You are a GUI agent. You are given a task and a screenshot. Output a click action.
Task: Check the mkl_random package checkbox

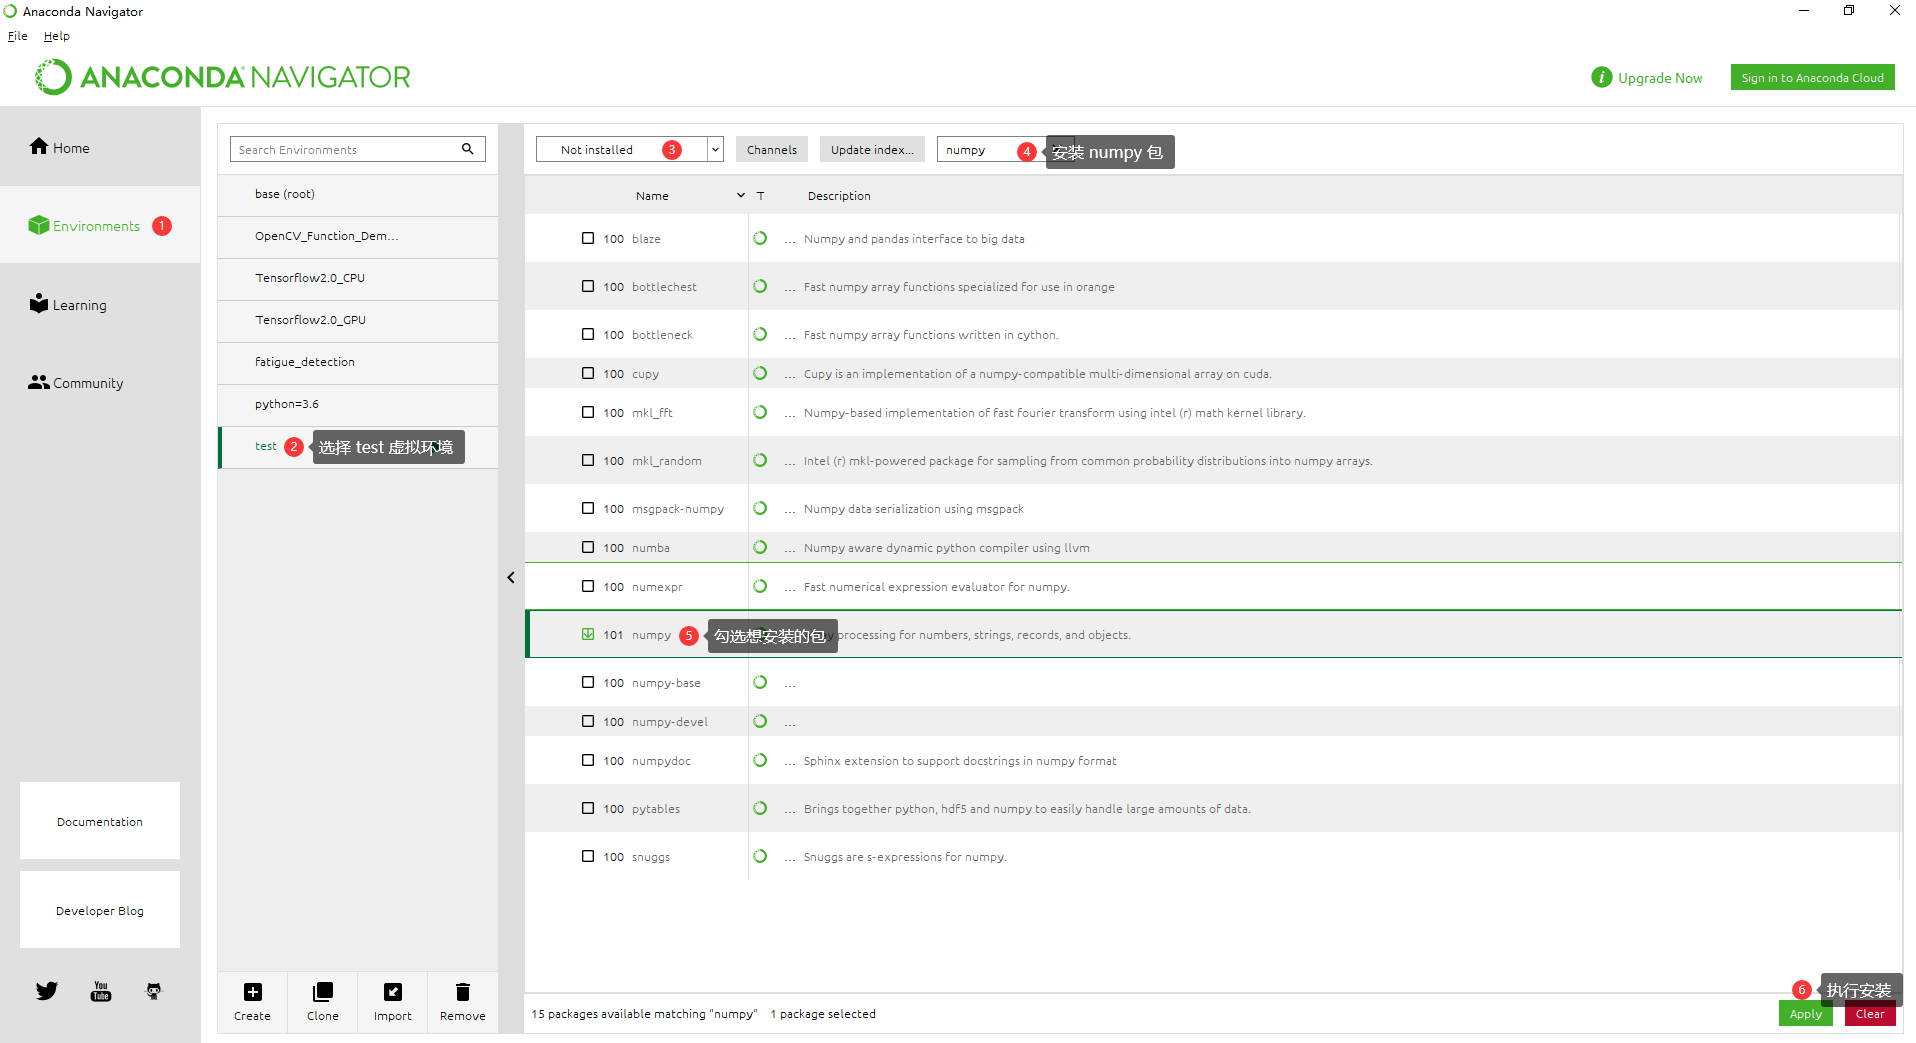(x=588, y=460)
